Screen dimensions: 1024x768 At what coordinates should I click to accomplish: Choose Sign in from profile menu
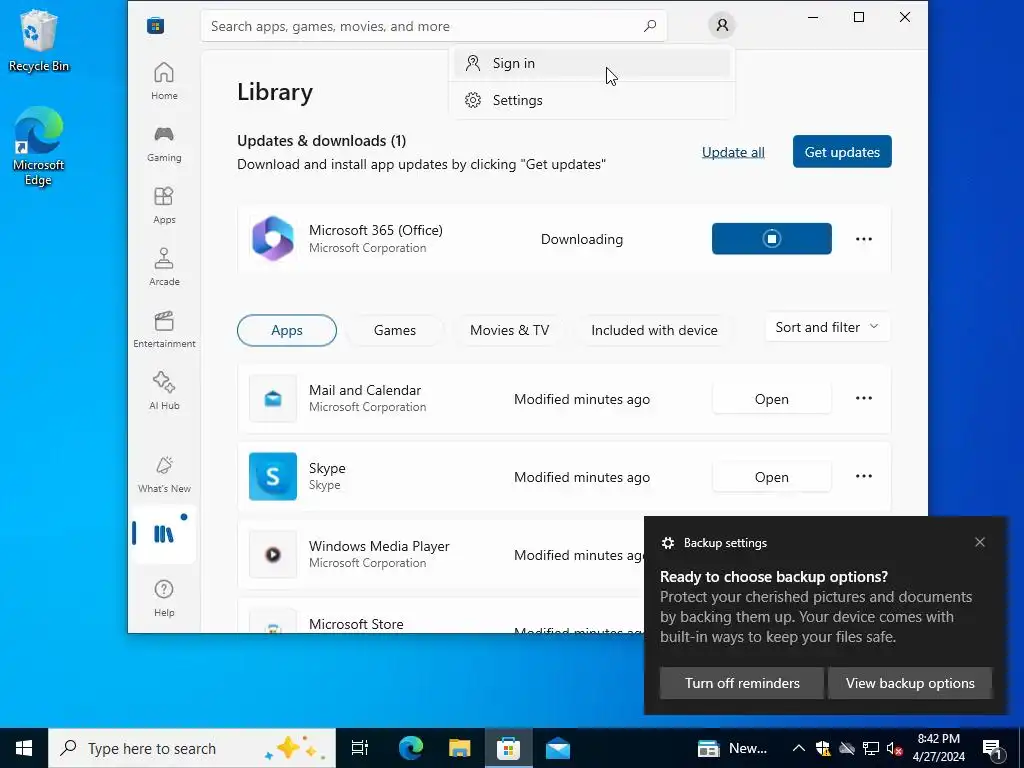[x=592, y=63]
